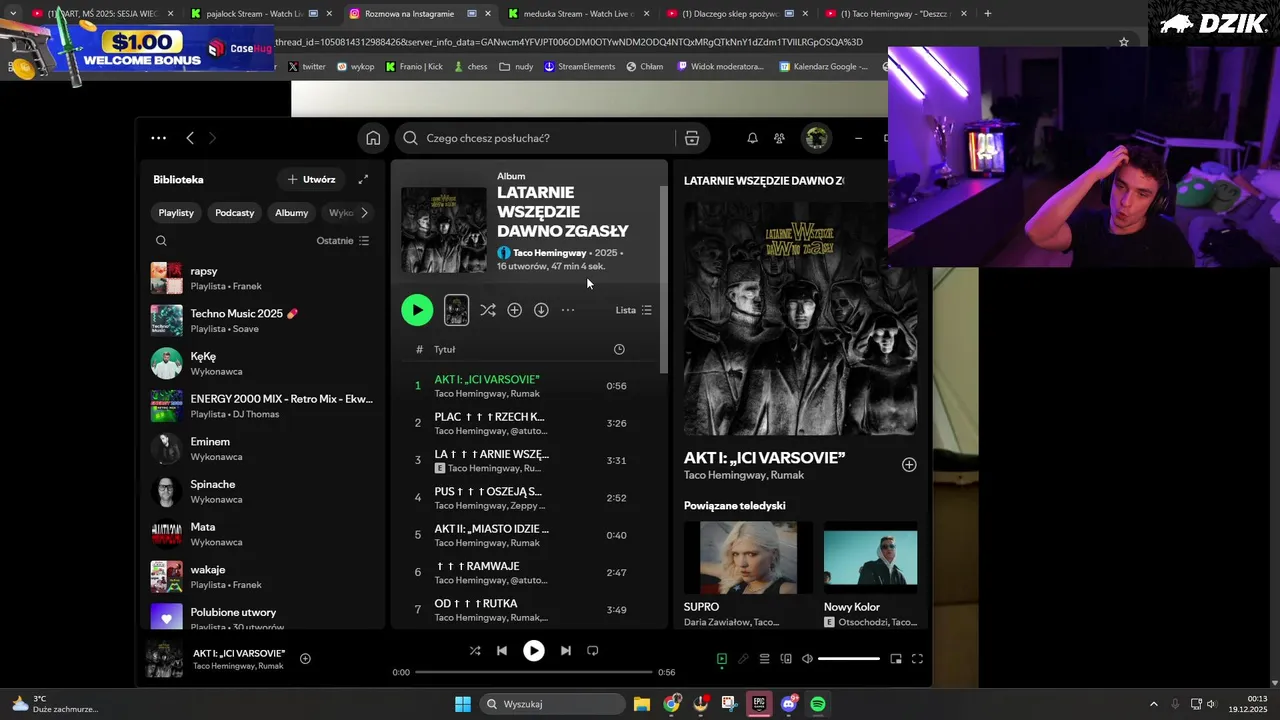Viewport: 1280px width, 720px height.
Task: Open the StreamElements bookmark
Action: click(579, 67)
